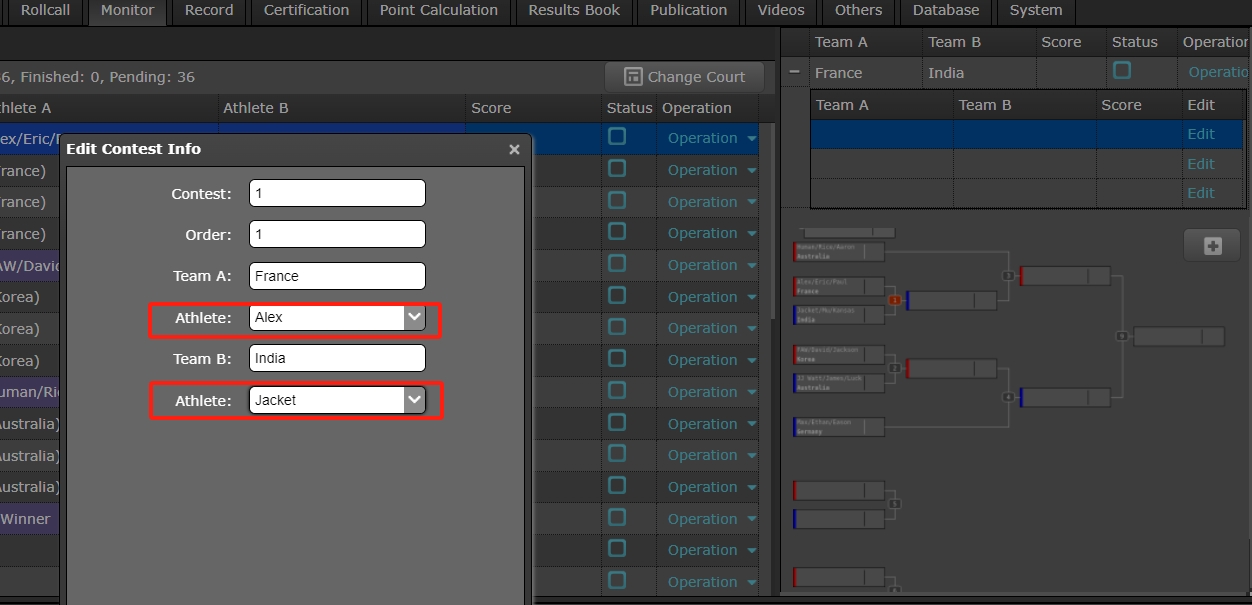Switch to the Point Calculation tab
The image size is (1252, 605).
pos(438,11)
